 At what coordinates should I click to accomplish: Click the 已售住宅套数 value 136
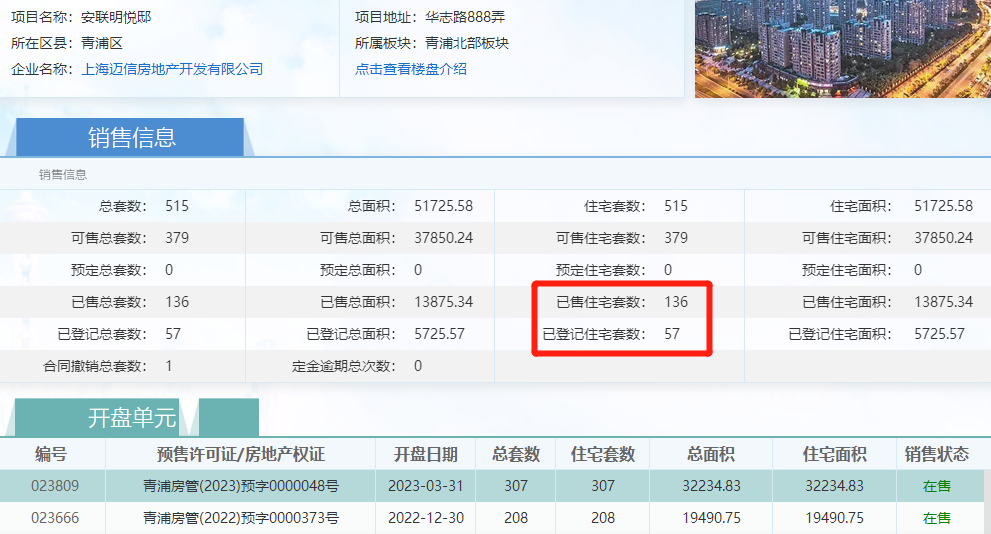676,302
